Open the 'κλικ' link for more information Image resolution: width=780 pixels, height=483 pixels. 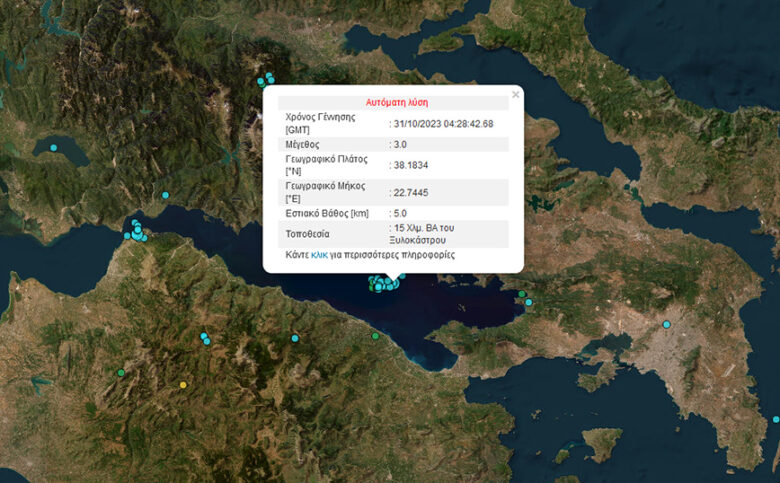320,255
